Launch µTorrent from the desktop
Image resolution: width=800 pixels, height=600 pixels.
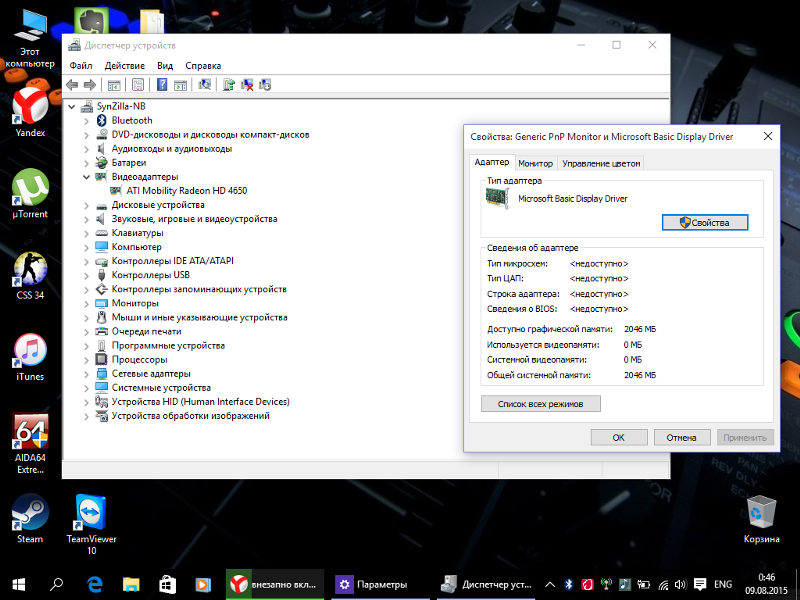(30, 194)
